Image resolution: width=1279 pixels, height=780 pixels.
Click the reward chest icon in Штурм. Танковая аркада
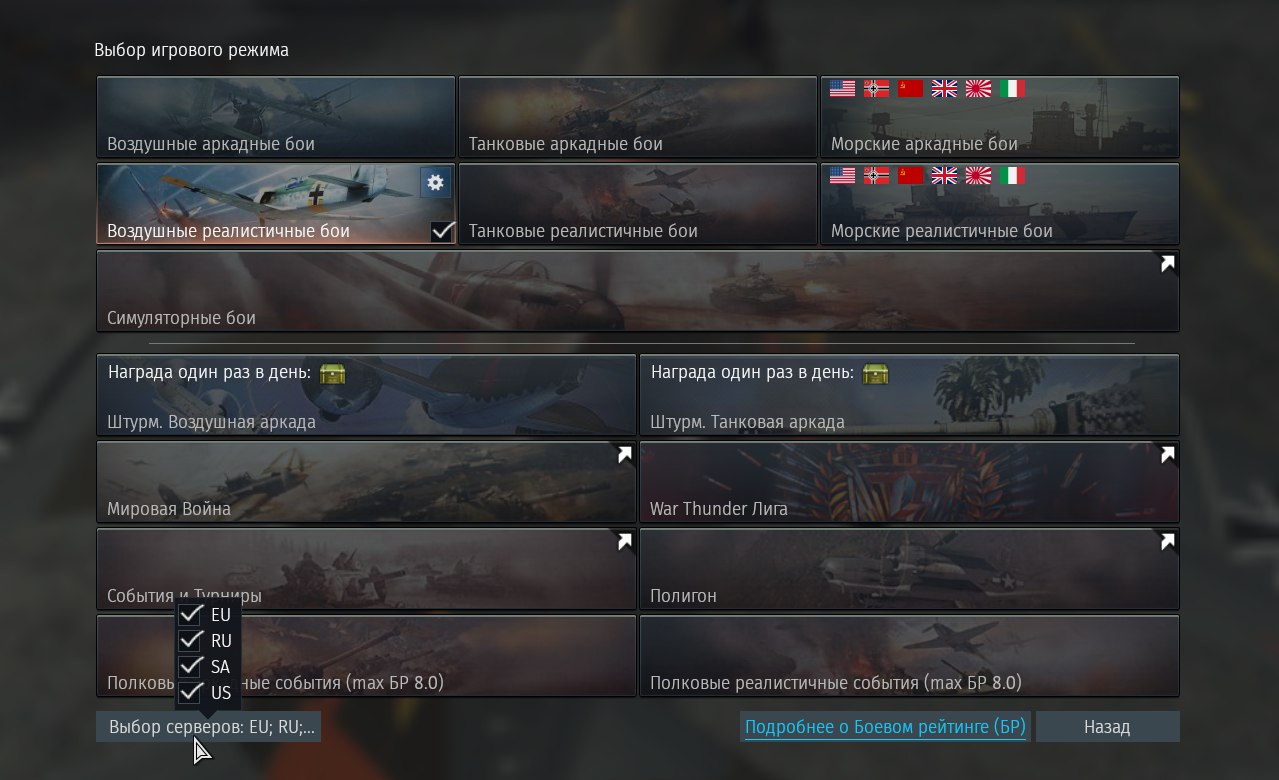(x=876, y=373)
